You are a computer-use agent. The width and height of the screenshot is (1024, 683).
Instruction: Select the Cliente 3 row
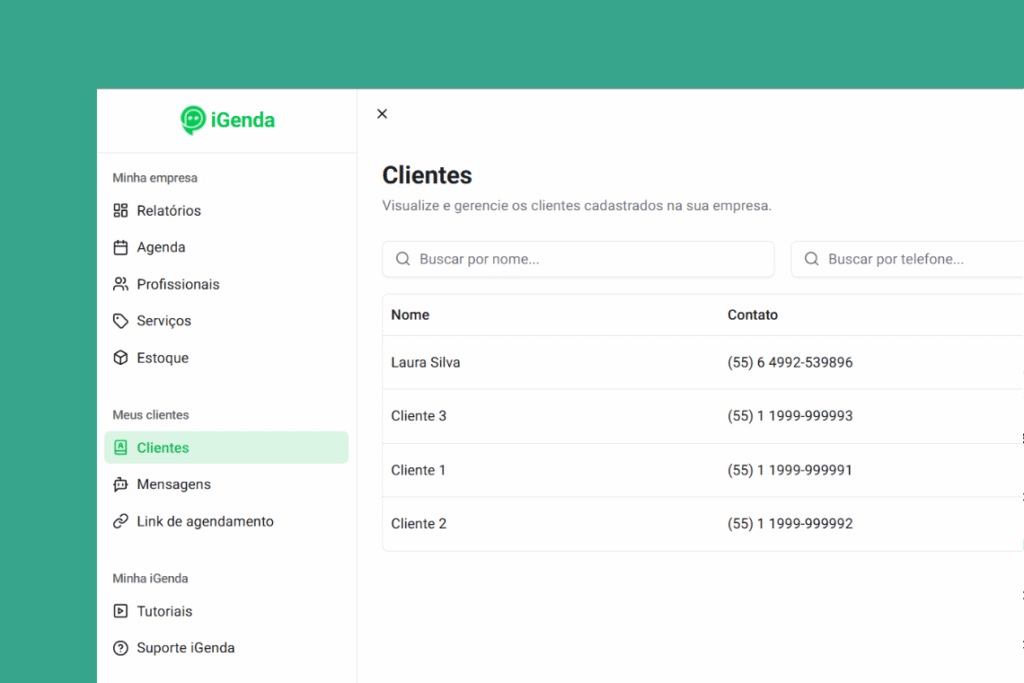click(419, 416)
